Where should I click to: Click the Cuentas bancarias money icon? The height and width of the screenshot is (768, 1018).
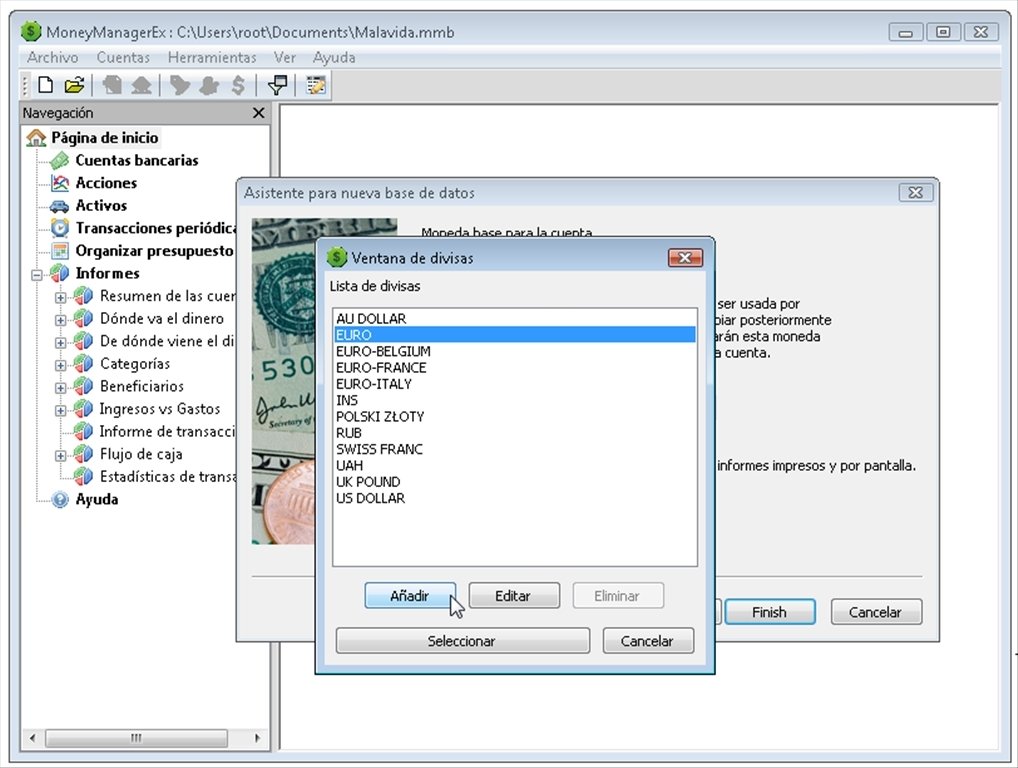(x=60, y=160)
